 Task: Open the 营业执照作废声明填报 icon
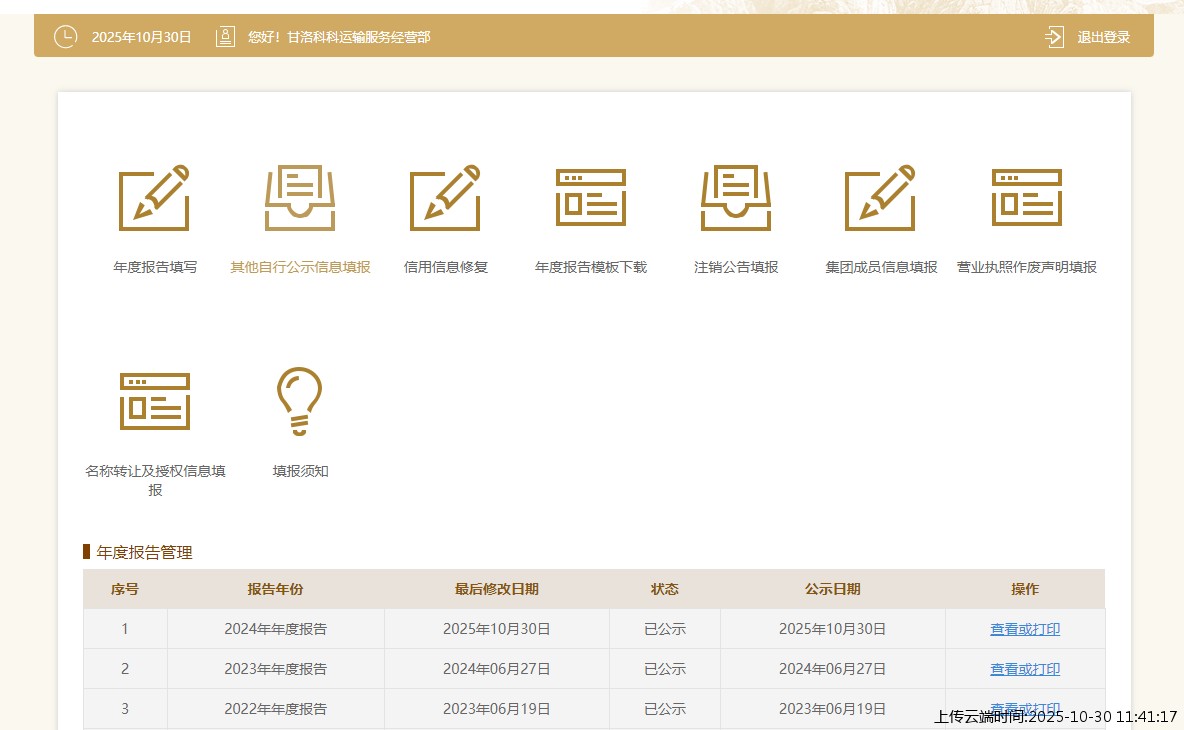tap(1027, 198)
